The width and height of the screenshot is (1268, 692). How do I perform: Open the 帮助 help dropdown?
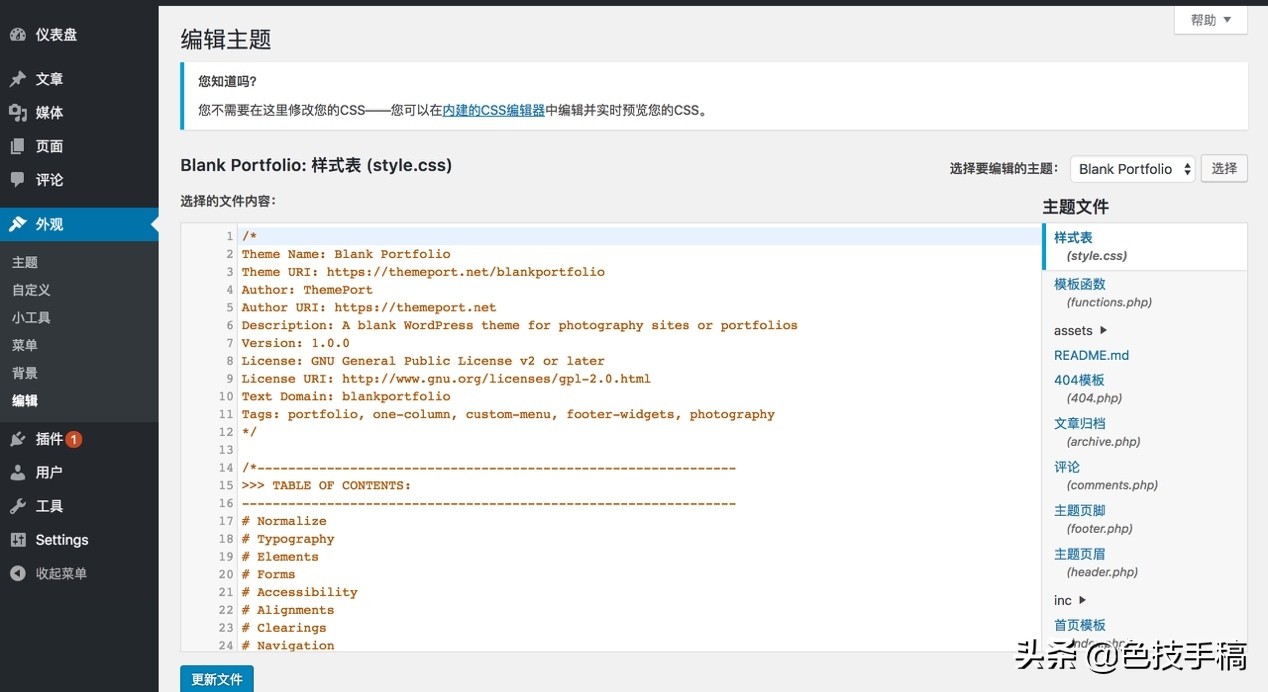(1210, 20)
